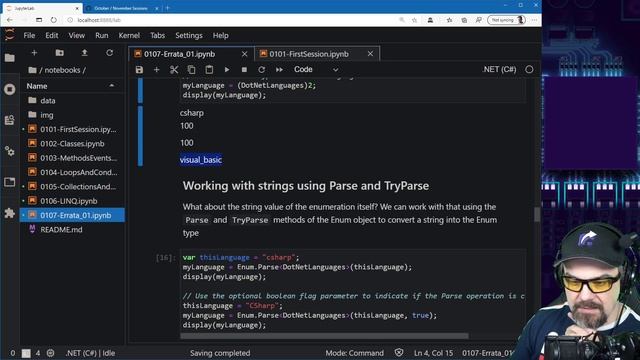This screenshot has height=360, width=640.
Task: Insert a cell below with plus
Action: (156, 70)
